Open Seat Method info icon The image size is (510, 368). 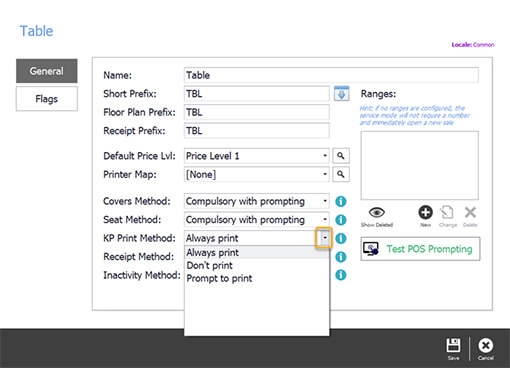340,220
